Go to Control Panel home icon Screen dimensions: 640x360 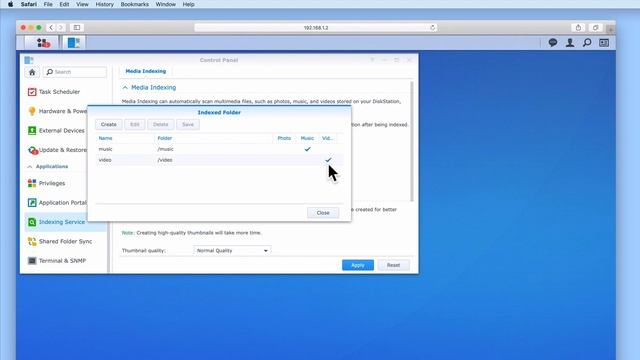click(32, 72)
